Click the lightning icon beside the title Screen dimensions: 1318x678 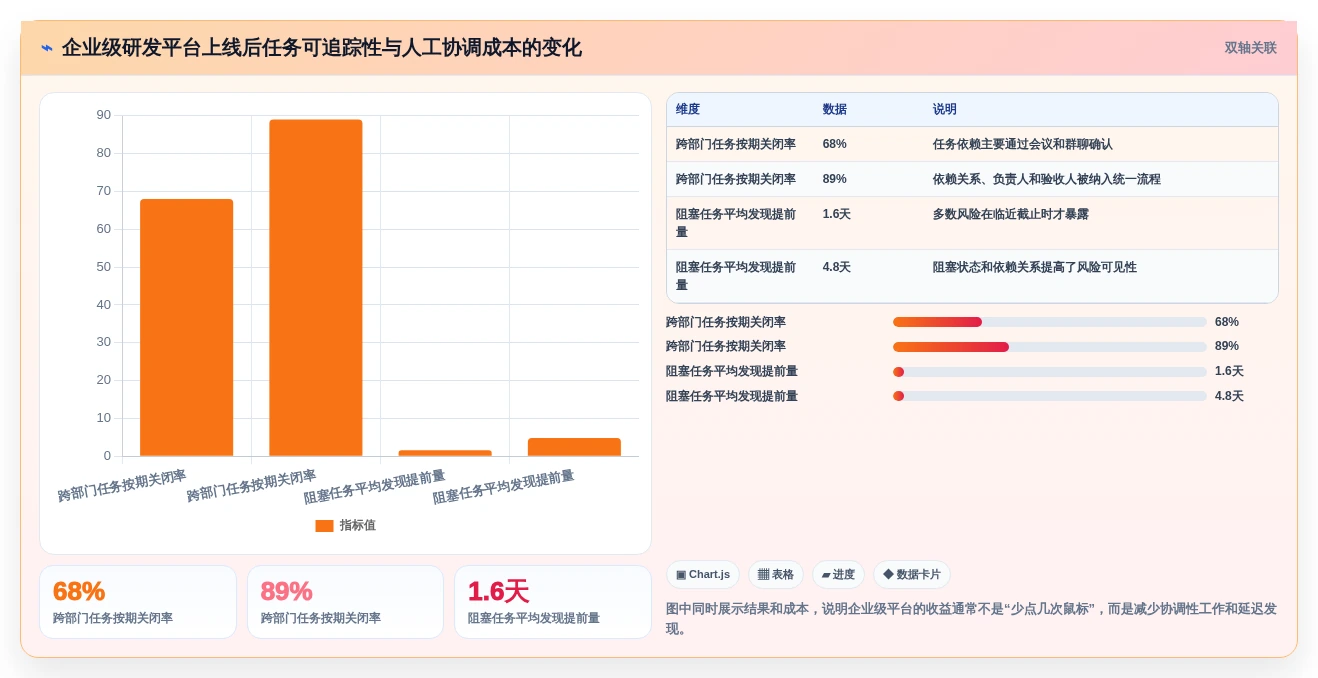pyautogui.click(x=47, y=48)
